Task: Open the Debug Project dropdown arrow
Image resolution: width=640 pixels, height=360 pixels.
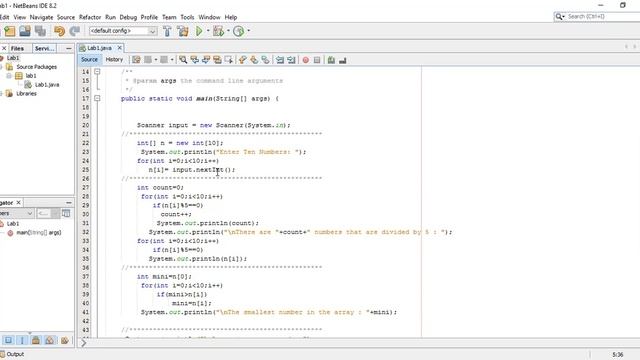Action: (x=228, y=31)
